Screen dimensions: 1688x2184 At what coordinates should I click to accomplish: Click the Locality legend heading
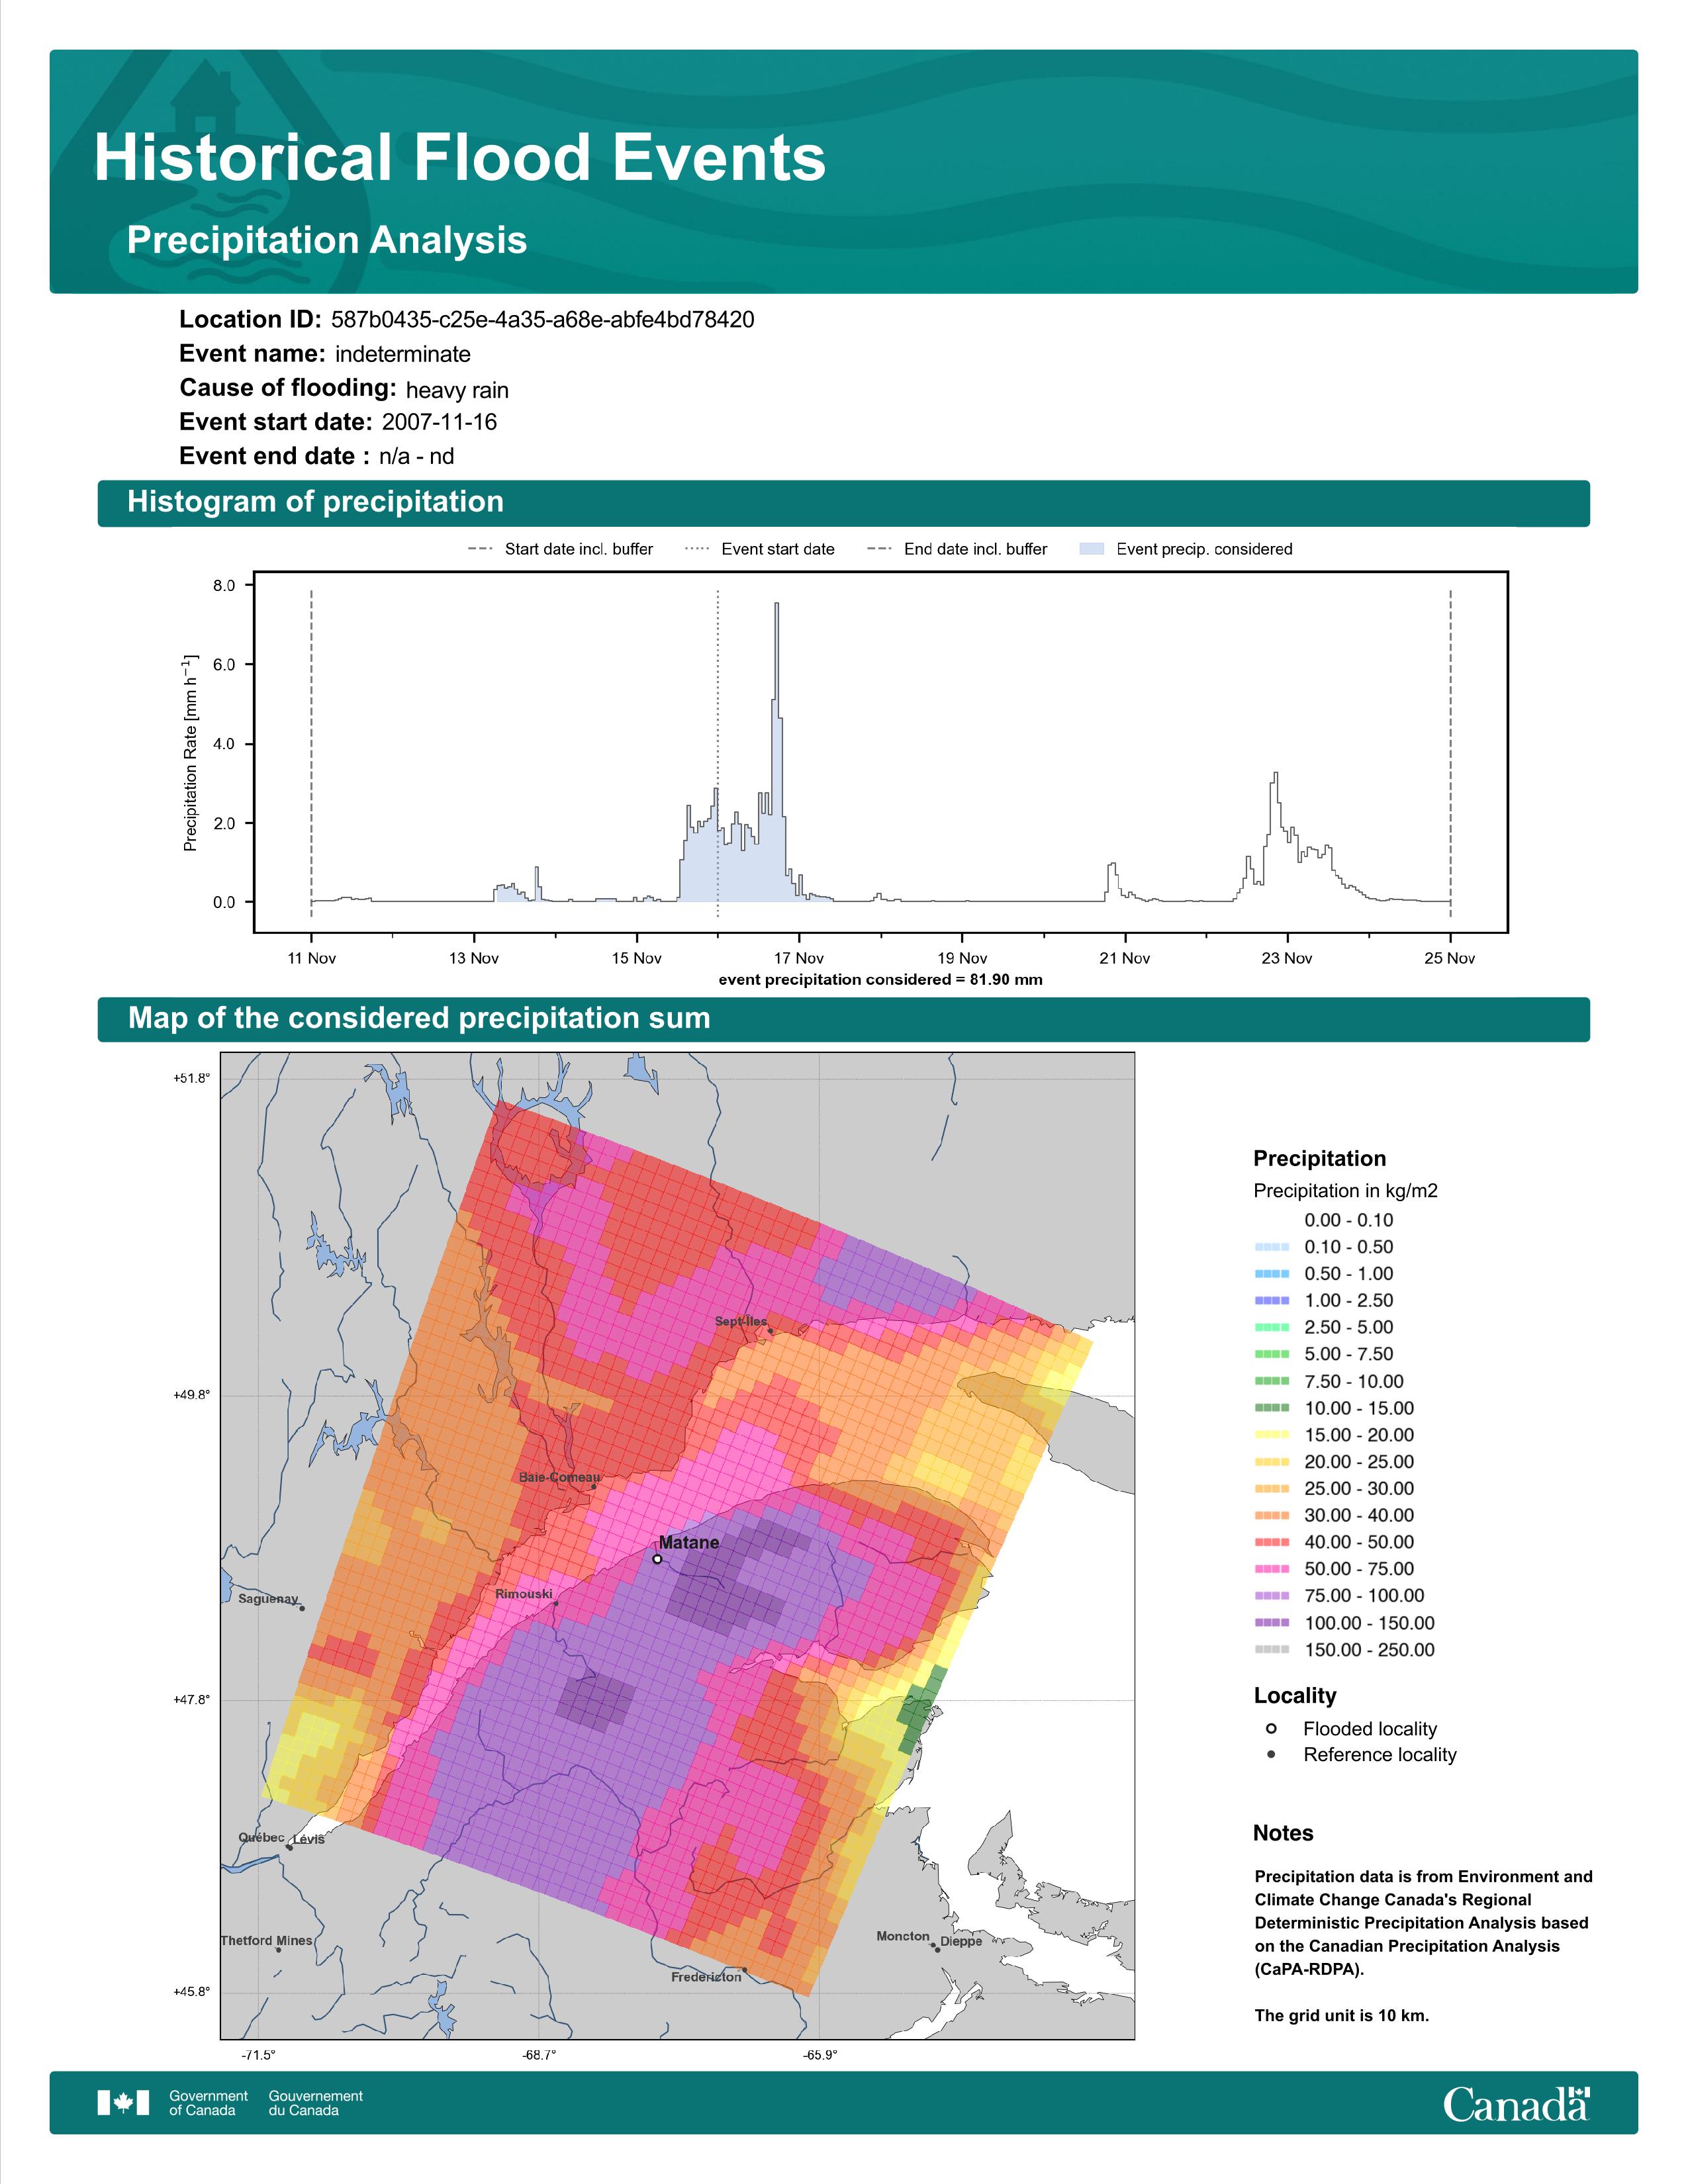[x=1295, y=1696]
